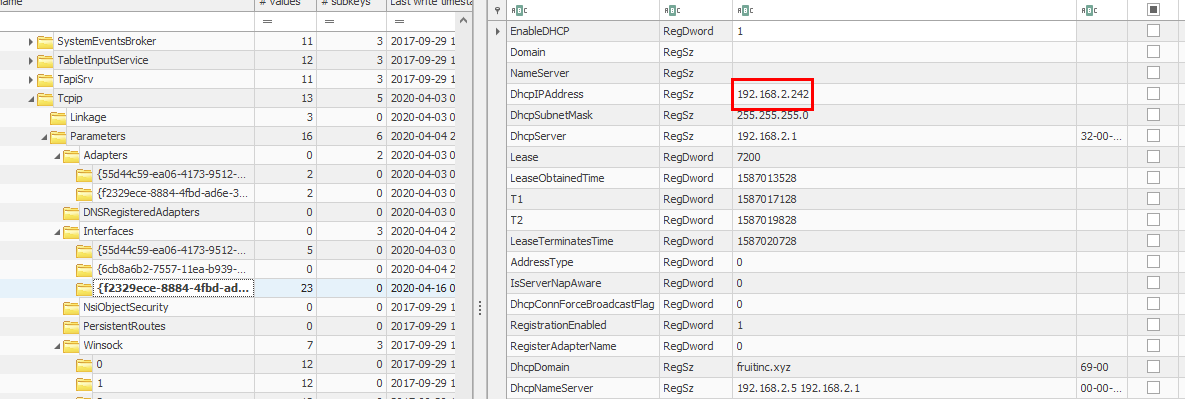Check the box for the LeaseTerminatesTime row

(x=1153, y=241)
